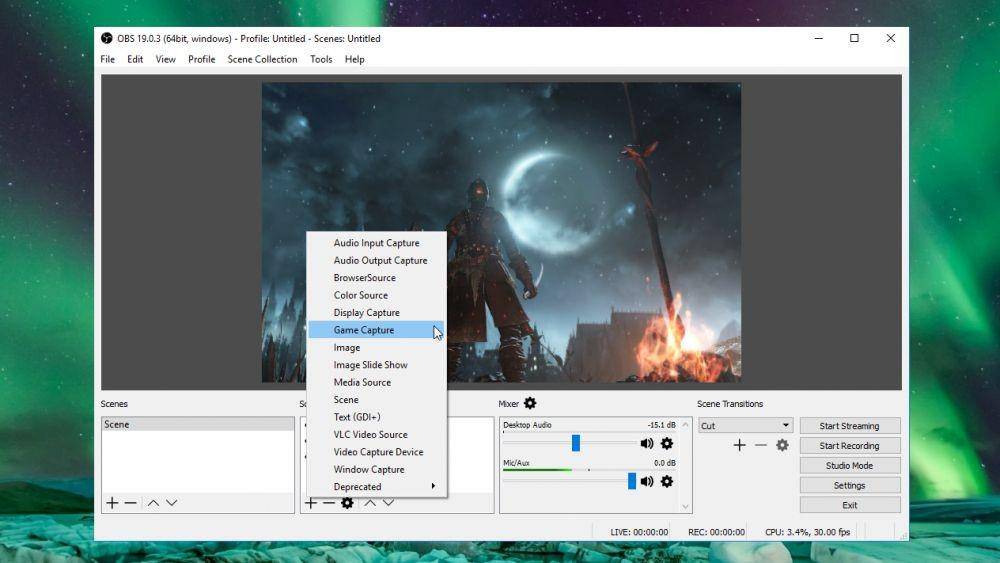This screenshot has height=563, width=1000.
Task: Open the View menu
Action: (166, 59)
